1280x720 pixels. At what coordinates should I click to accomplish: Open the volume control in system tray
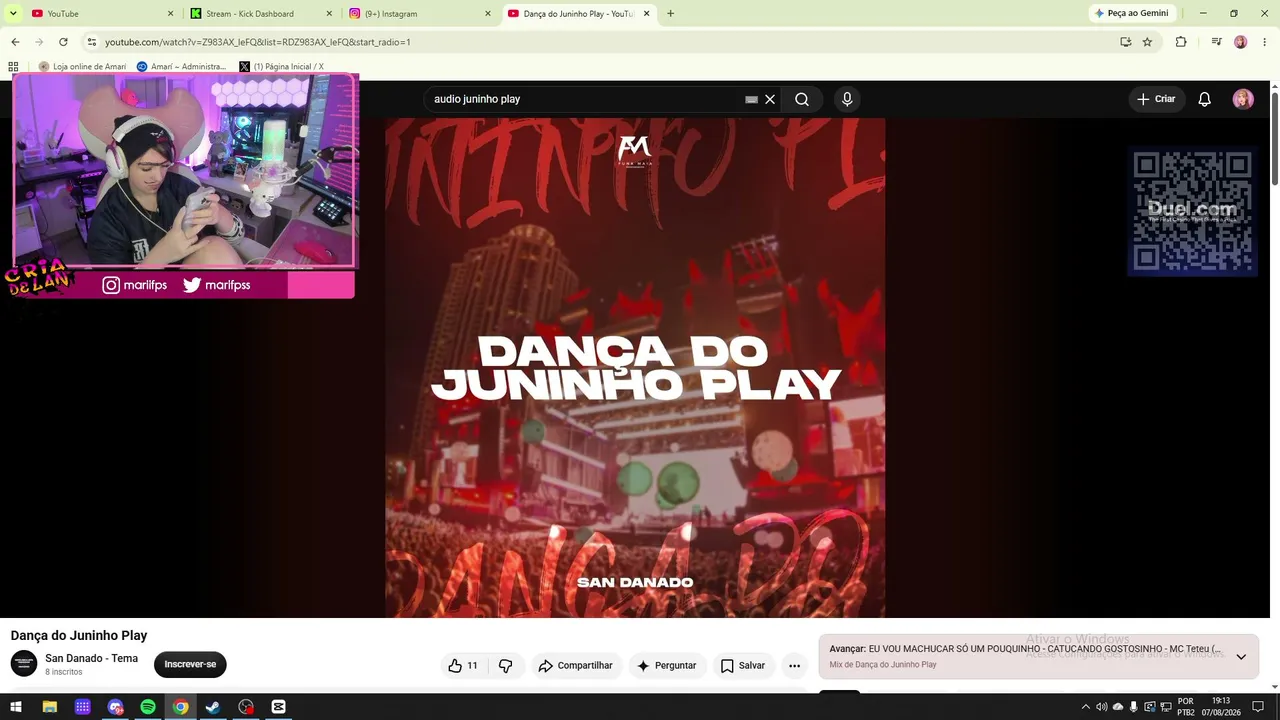(x=1101, y=707)
